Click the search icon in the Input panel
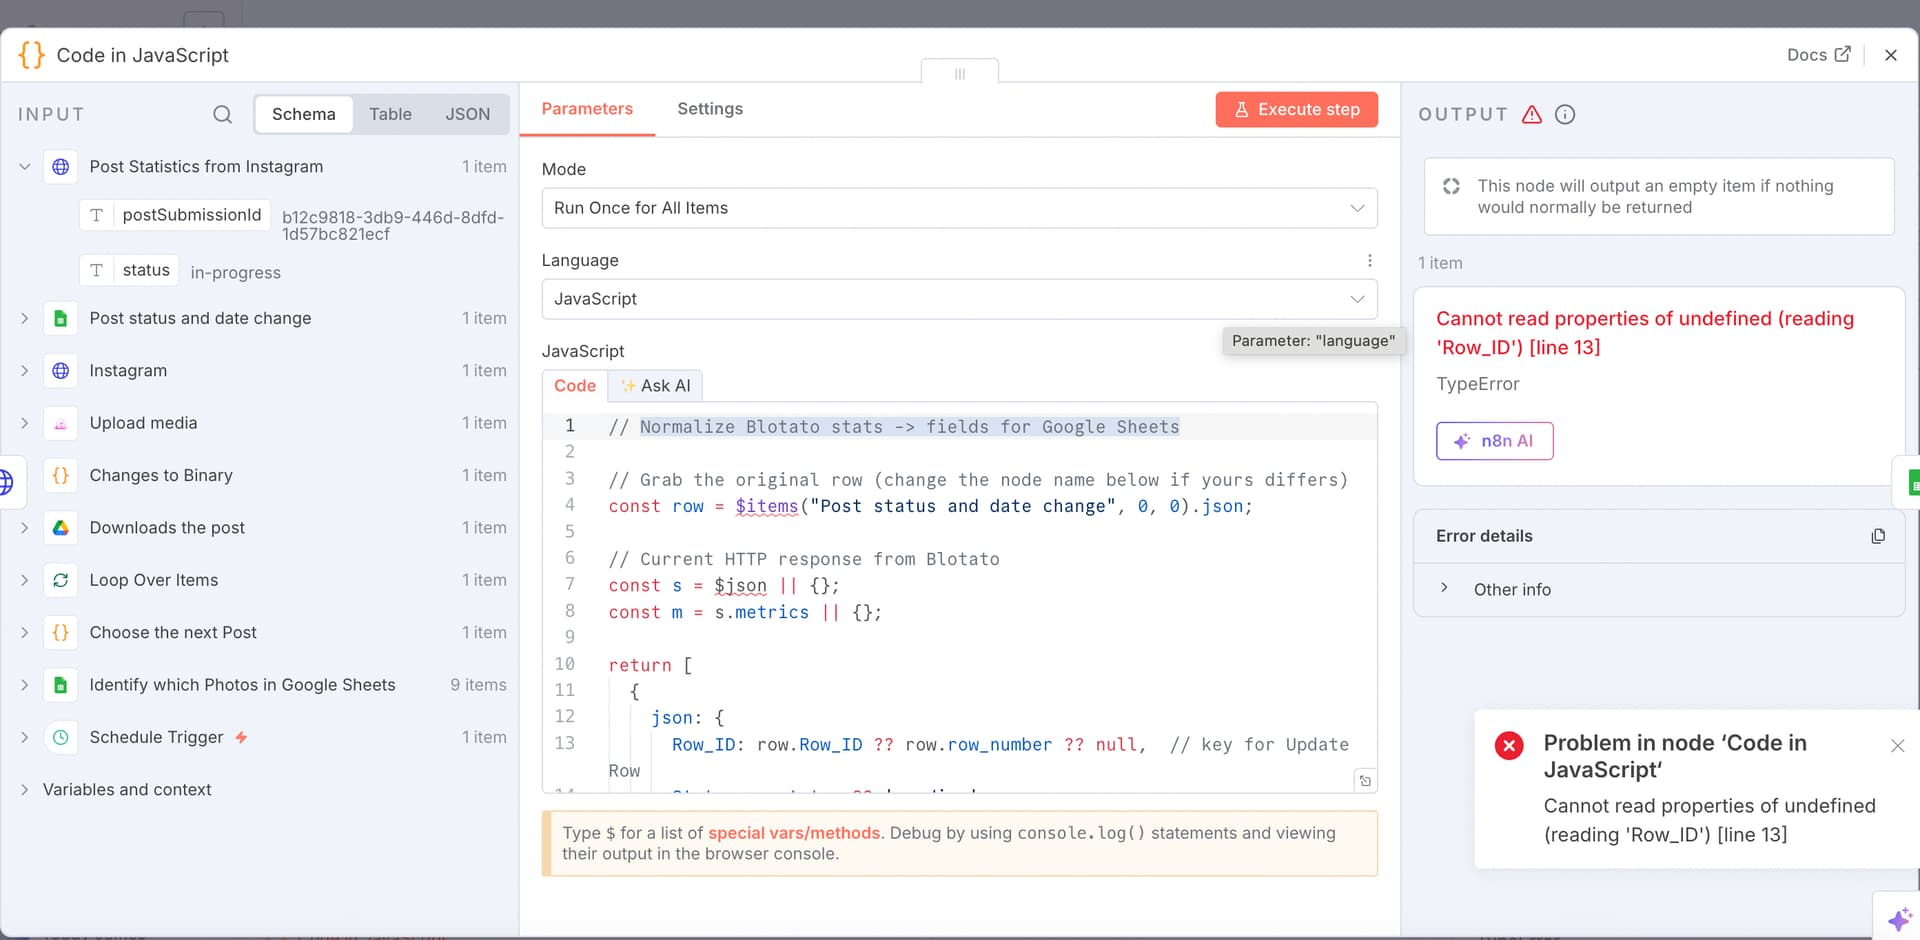Viewport: 1920px width, 940px height. [222, 114]
